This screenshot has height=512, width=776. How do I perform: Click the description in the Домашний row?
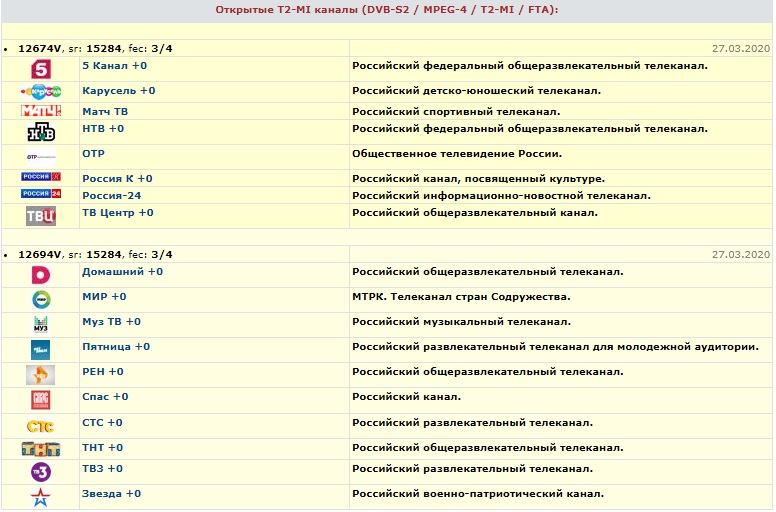click(x=487, y=272)
